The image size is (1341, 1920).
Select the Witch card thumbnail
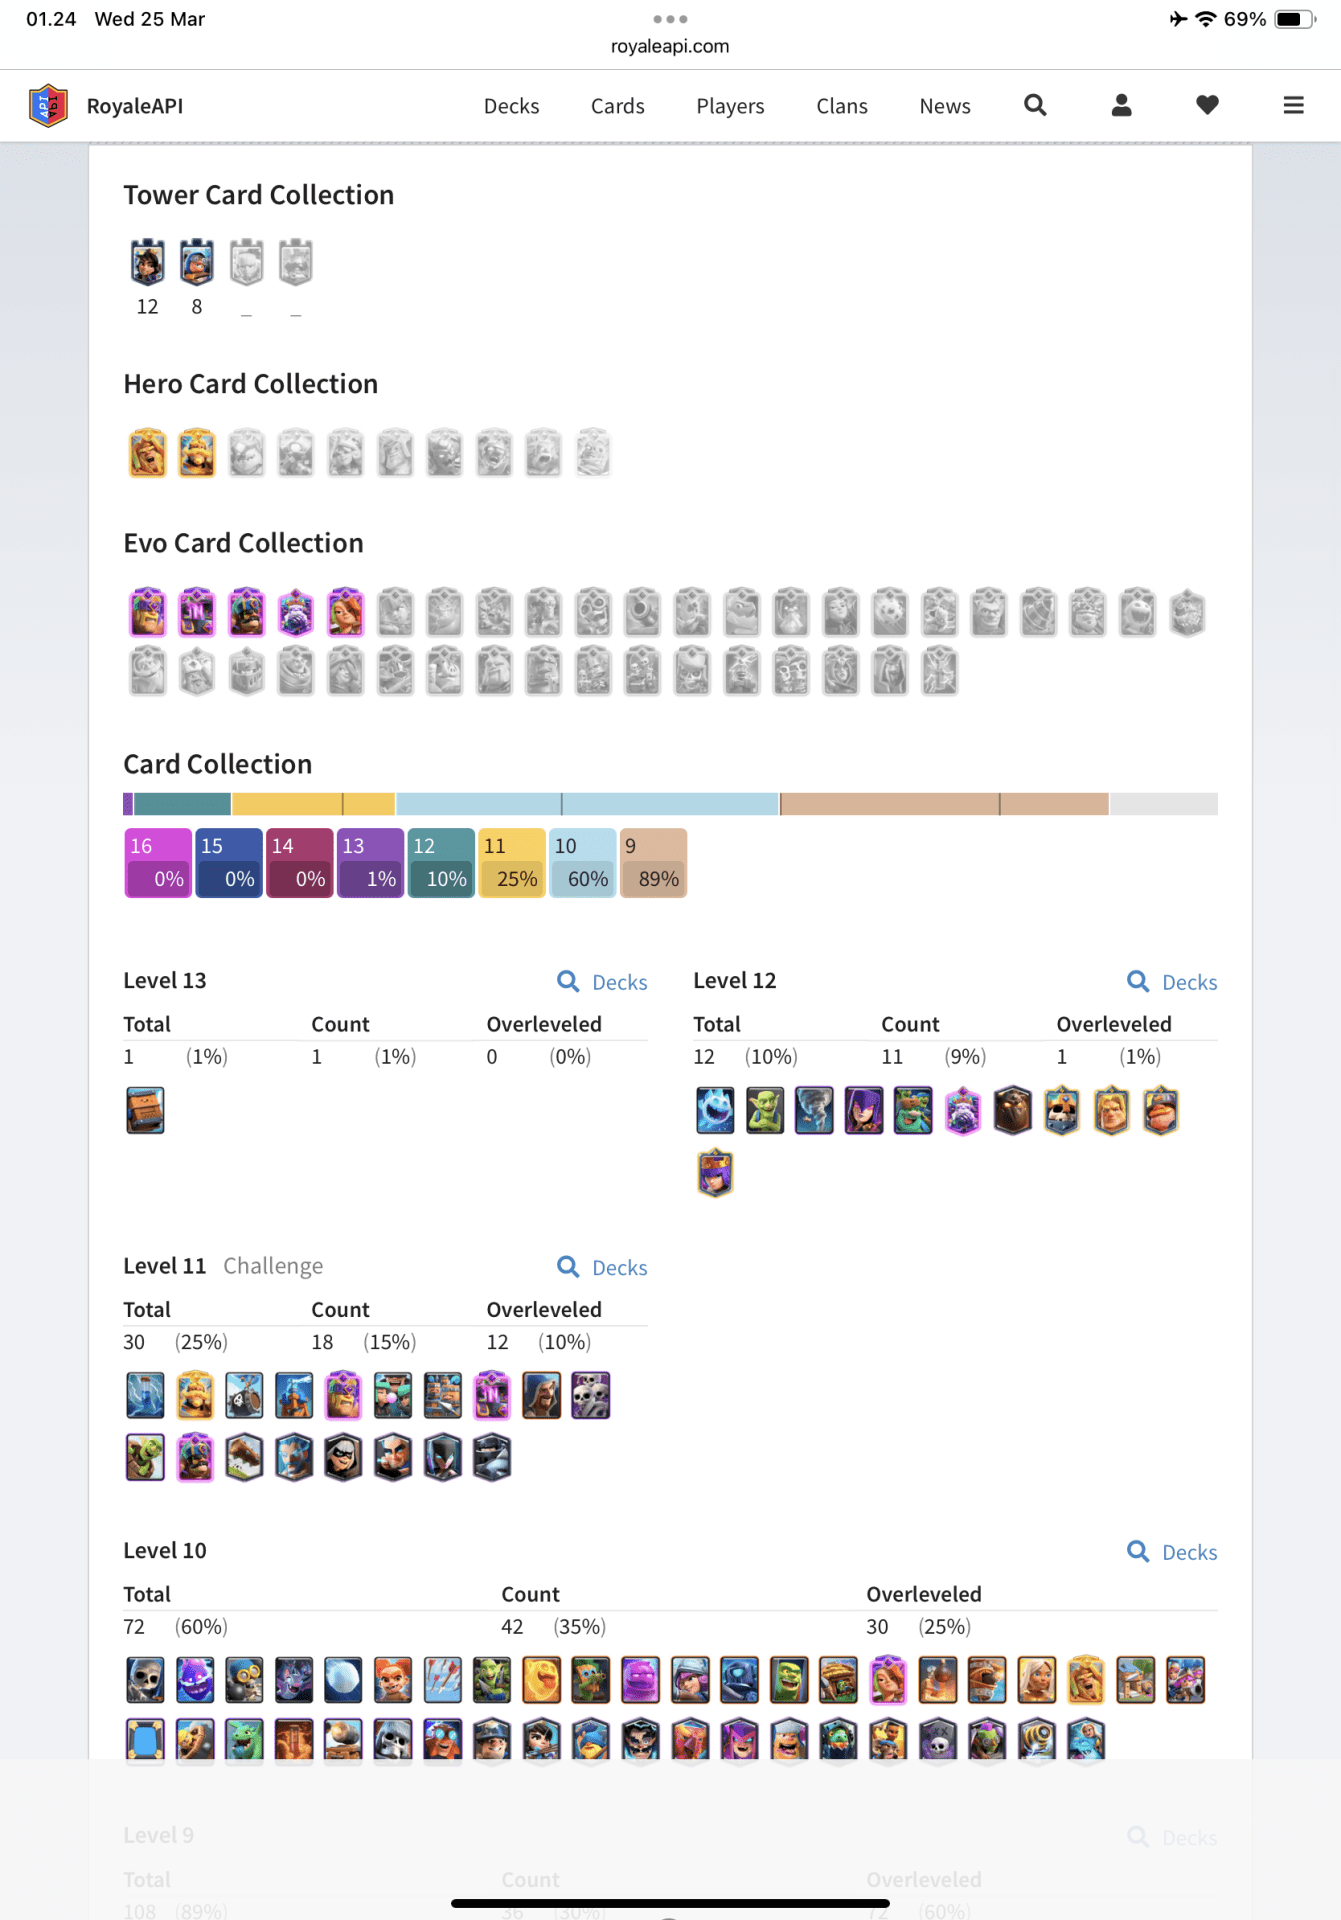(864, 1110)
